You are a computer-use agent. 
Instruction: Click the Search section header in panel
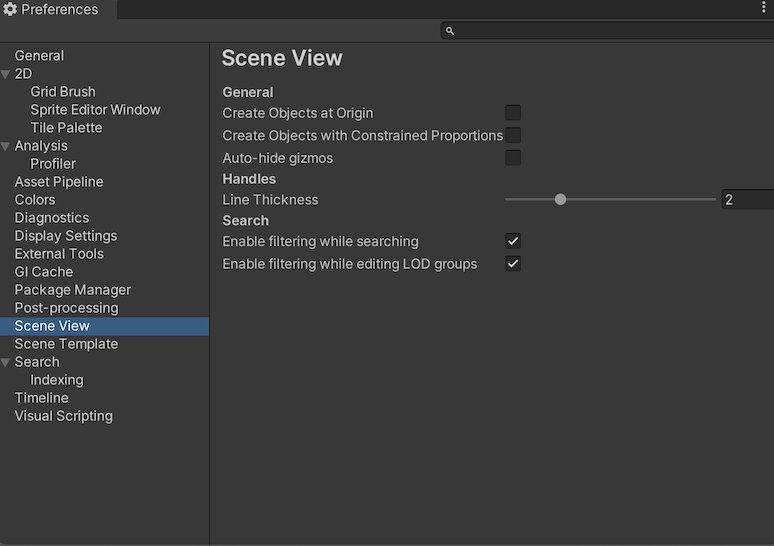245,221
